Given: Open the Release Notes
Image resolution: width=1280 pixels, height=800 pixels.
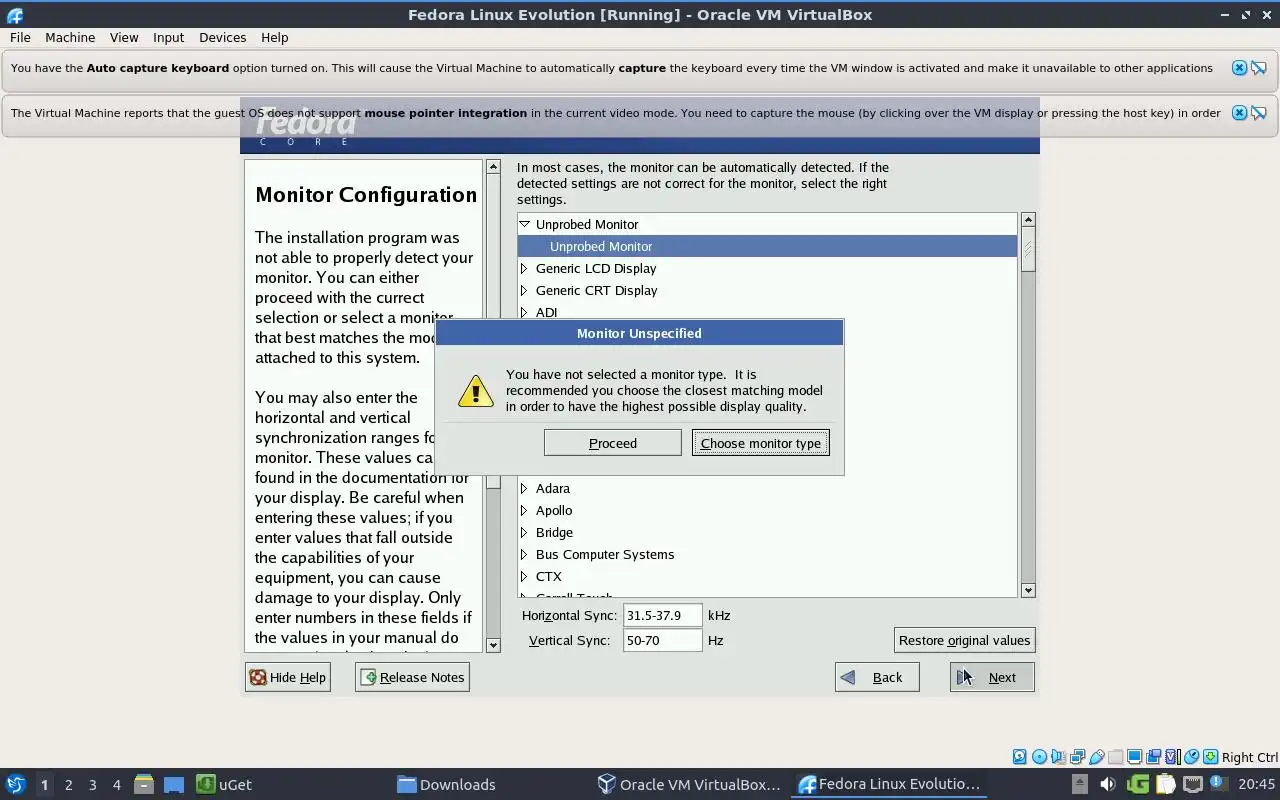Looking at the screenshot, I should pyautogui.click(x=412, y=677).
